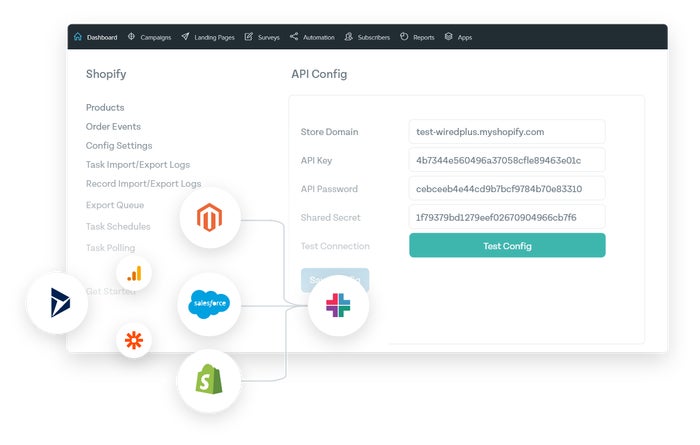Select the Zapier orange asterisk icon
Viewport: 700px width, 445px height.
[x=134, y=341]
